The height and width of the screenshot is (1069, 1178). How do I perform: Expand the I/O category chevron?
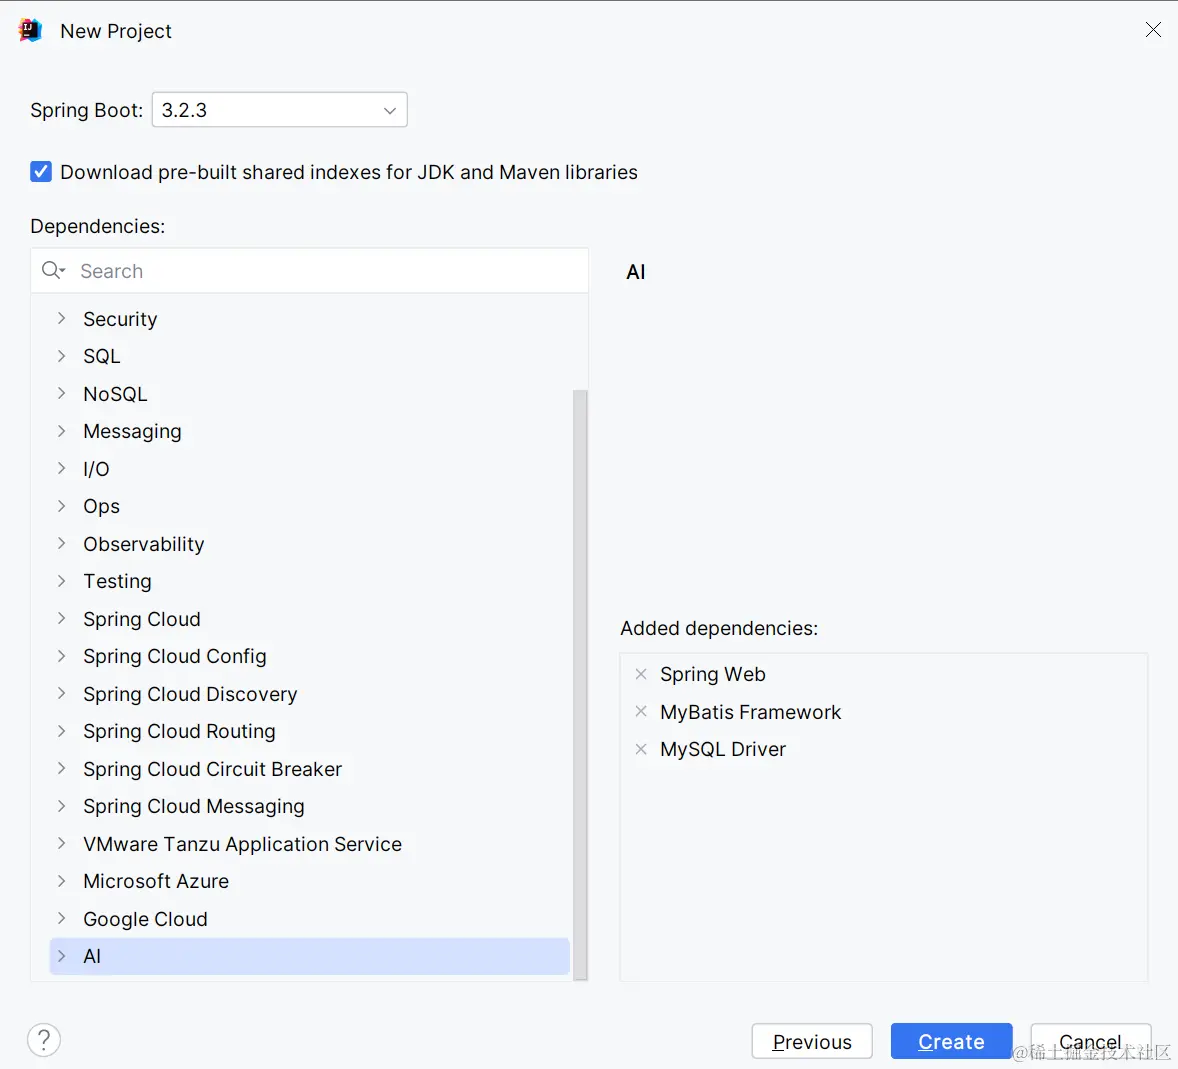(62, 468)
